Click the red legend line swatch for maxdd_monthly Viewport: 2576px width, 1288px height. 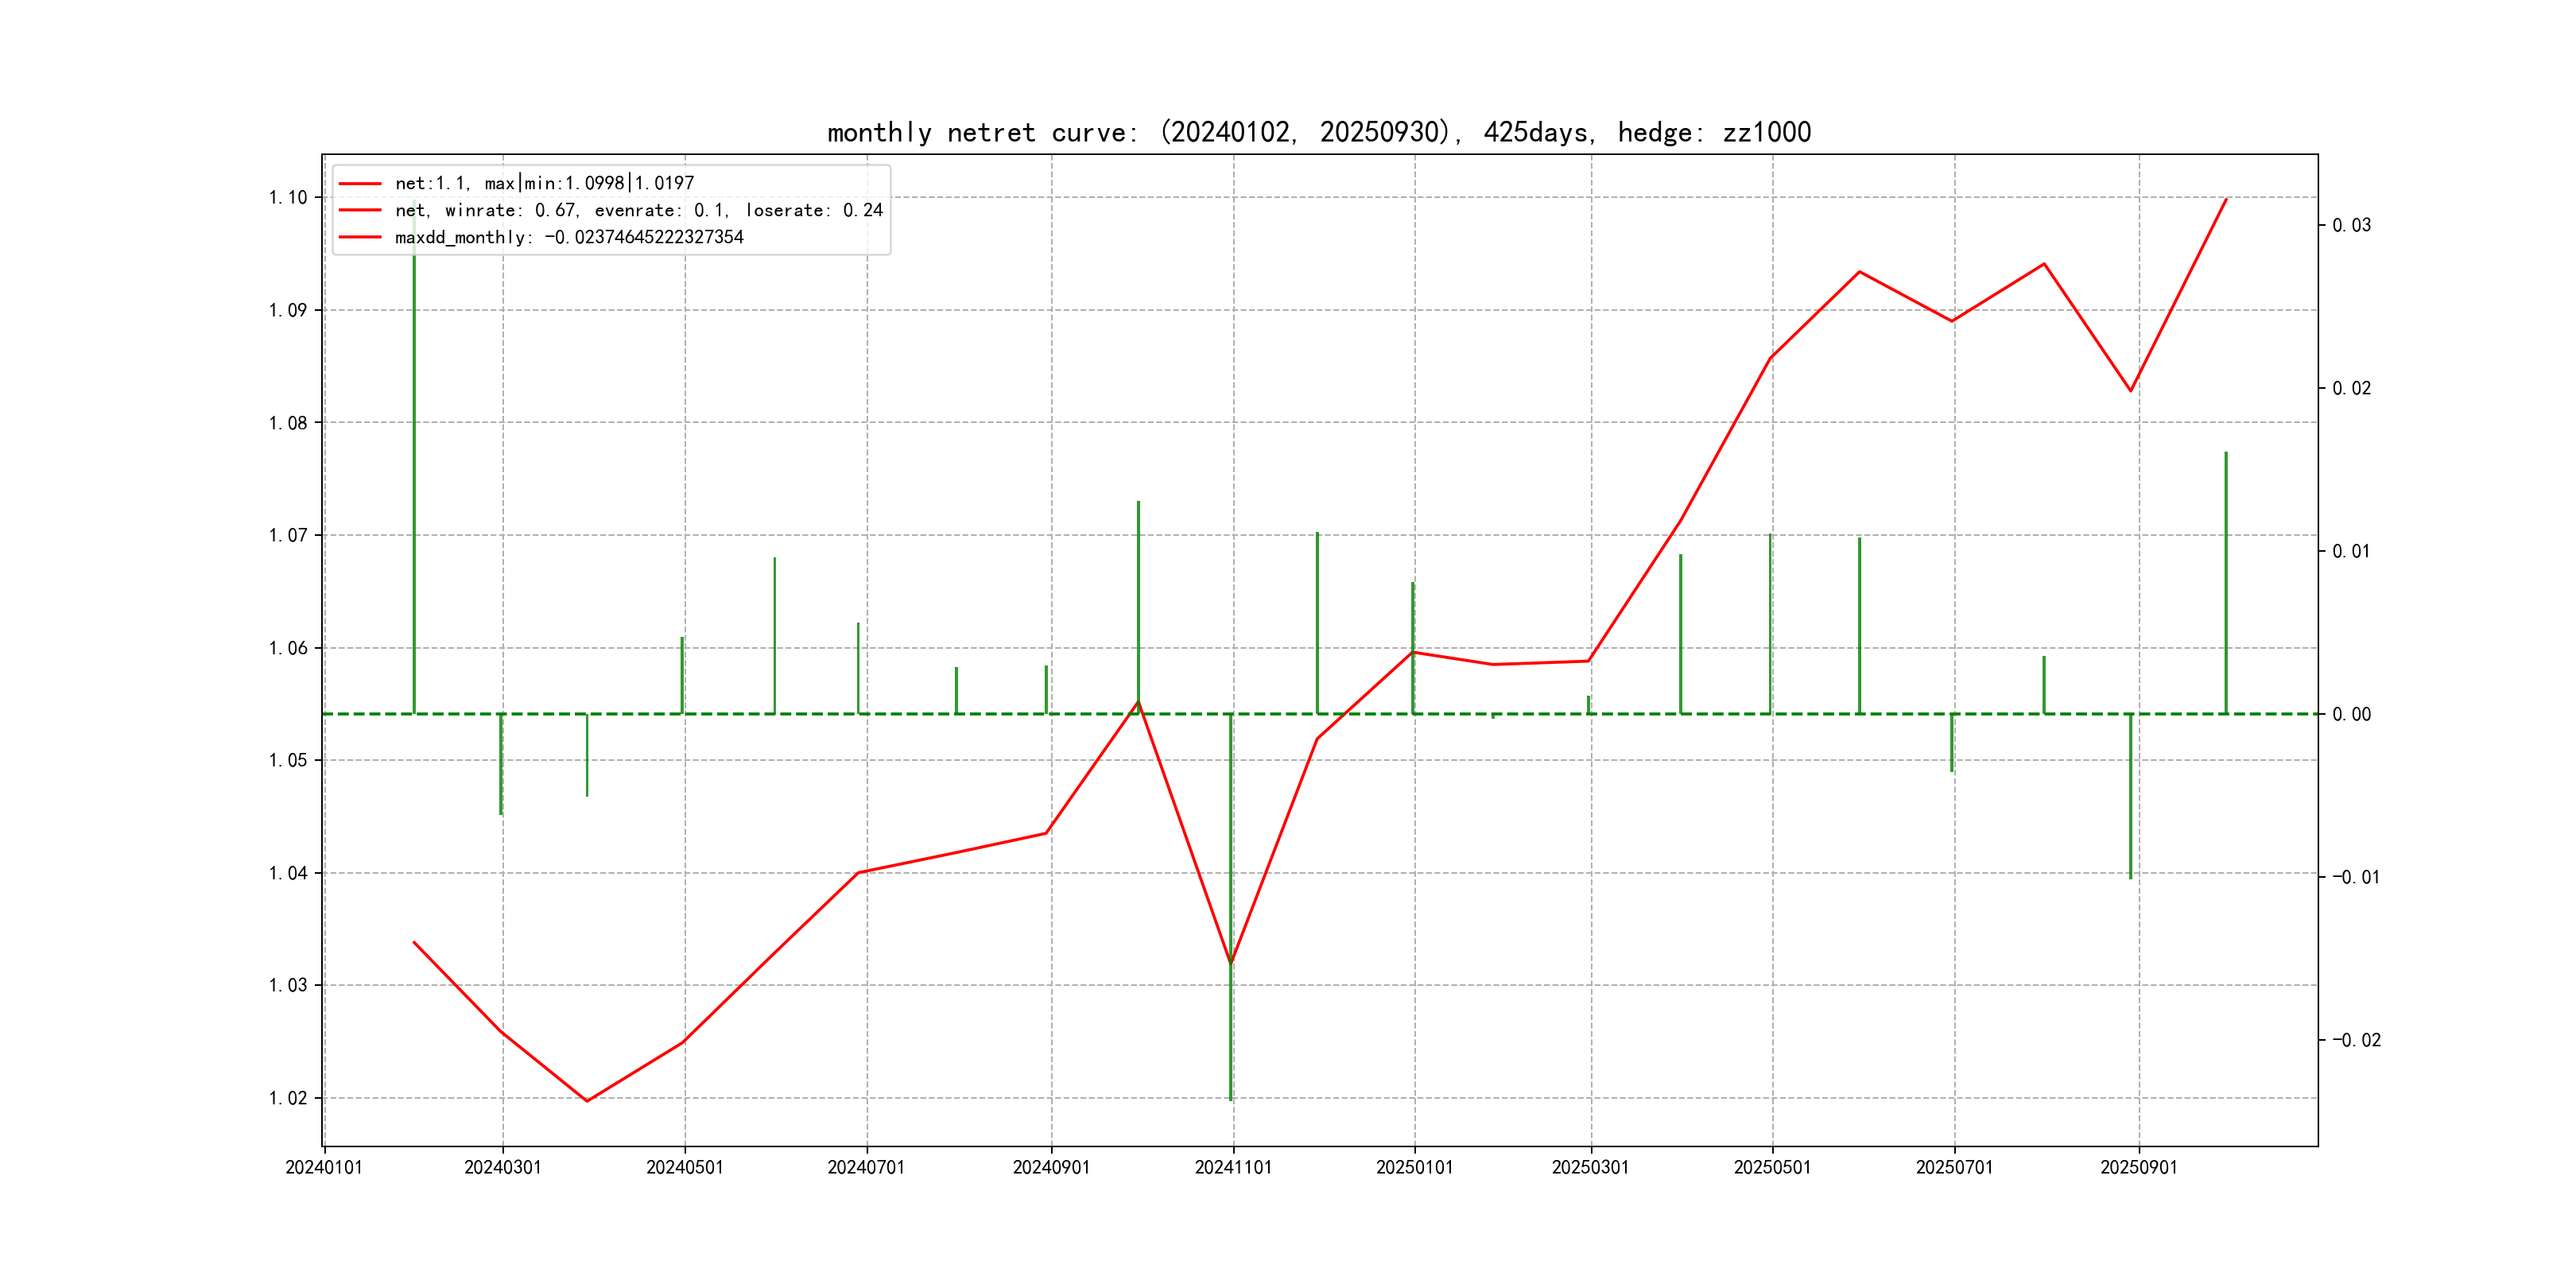[360, 237]
